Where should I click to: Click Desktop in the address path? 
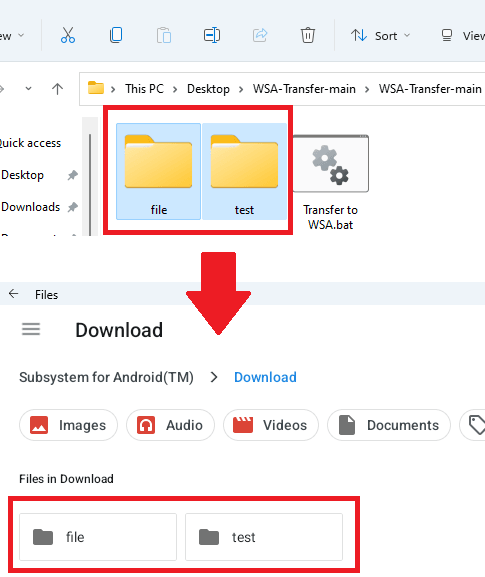click(x=208, y=89)
